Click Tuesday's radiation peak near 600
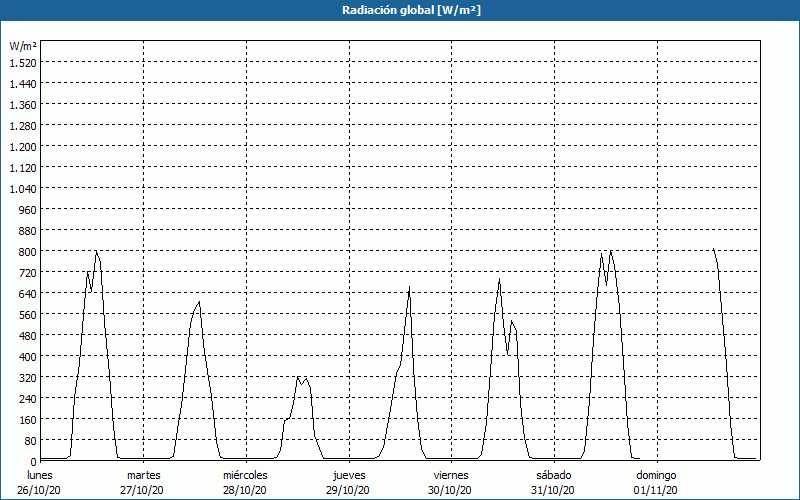 click(199, 302)
